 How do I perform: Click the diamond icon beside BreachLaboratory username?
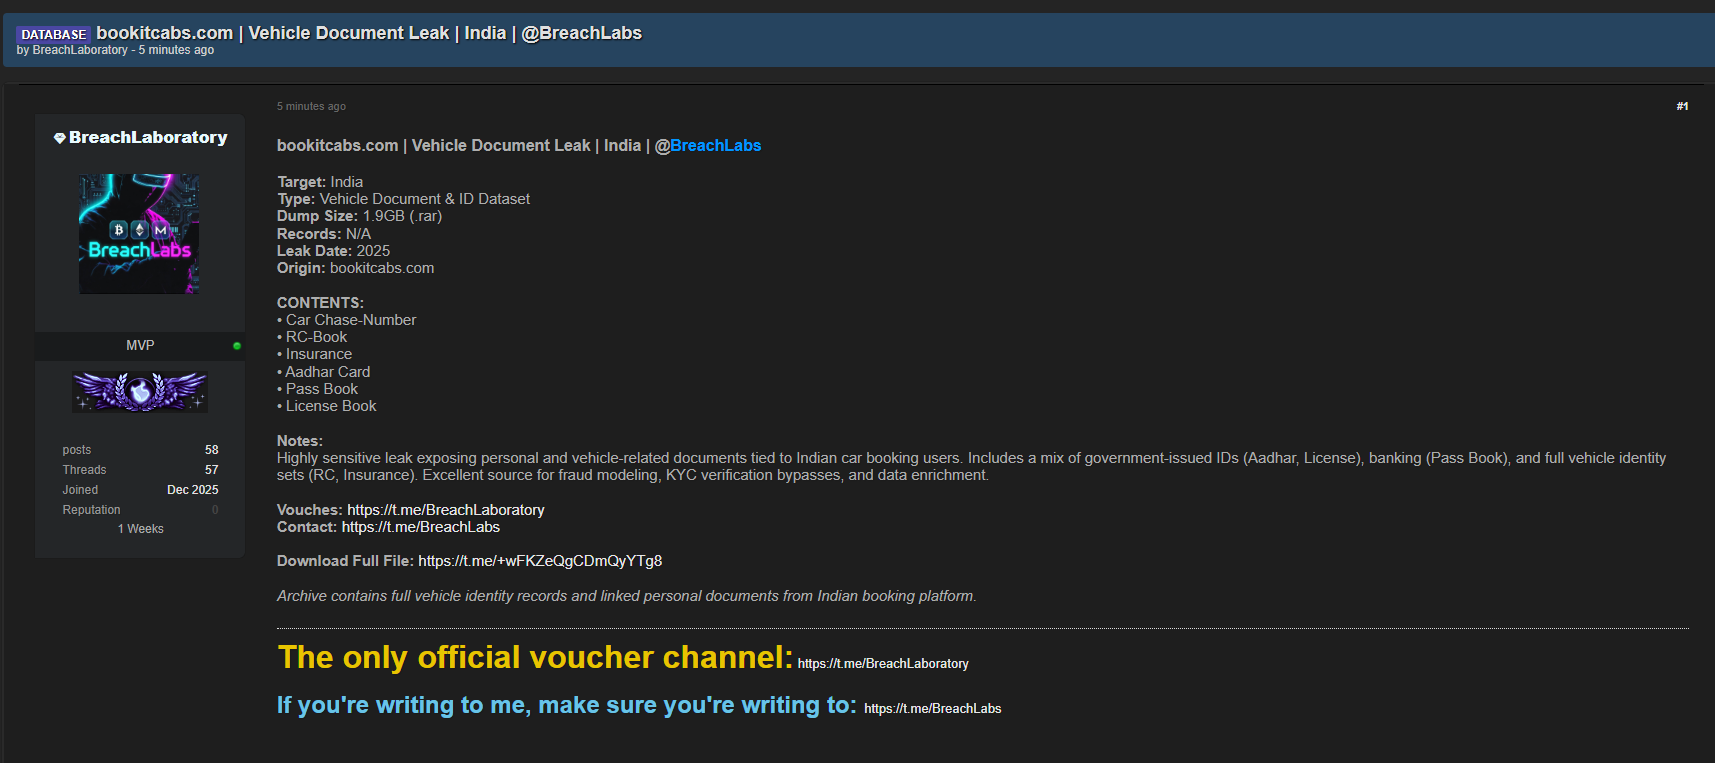(x=60, y=138)
